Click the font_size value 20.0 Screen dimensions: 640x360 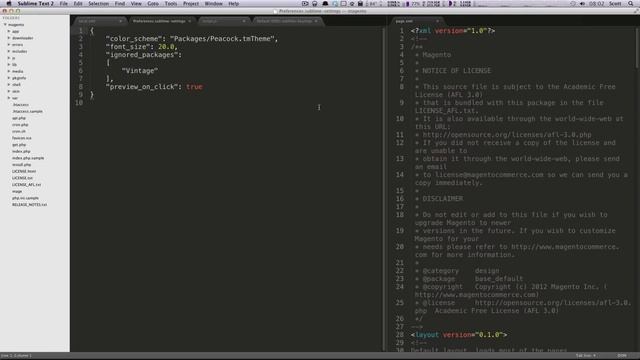pyautogui.click(x=166, y=47)
